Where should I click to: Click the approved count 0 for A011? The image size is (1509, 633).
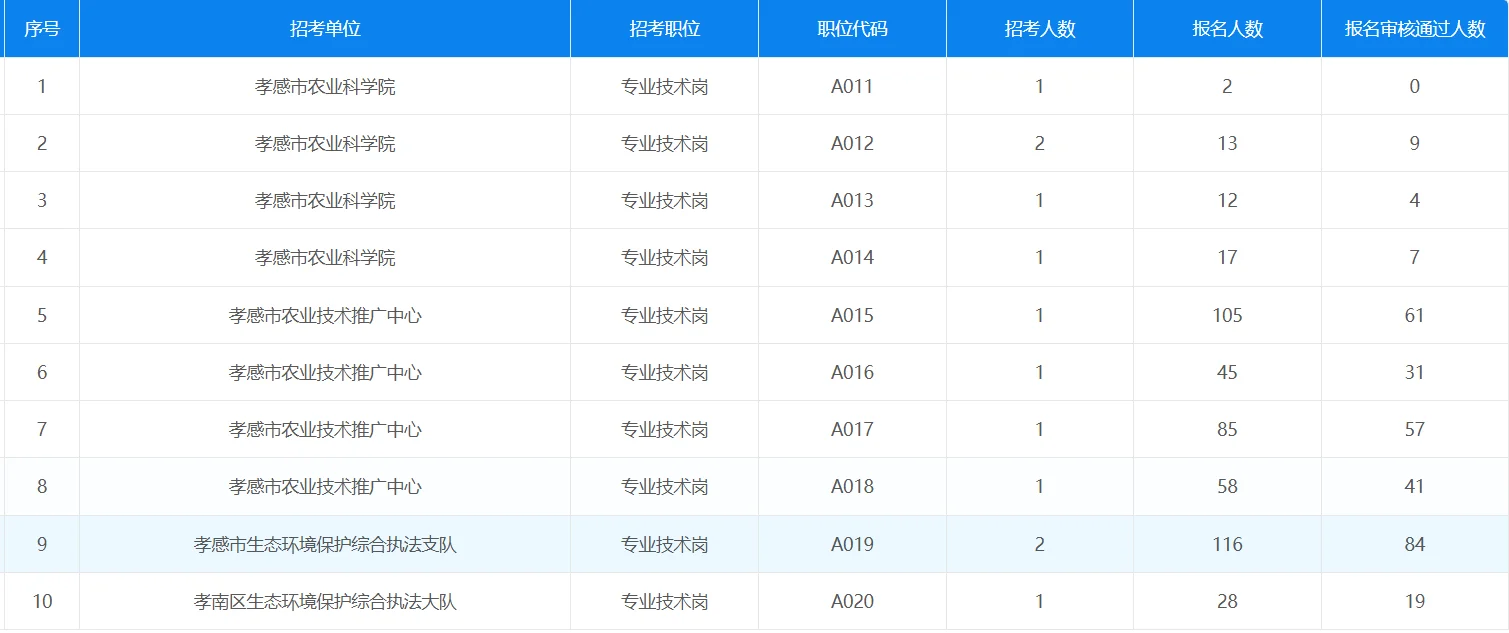1413,86
